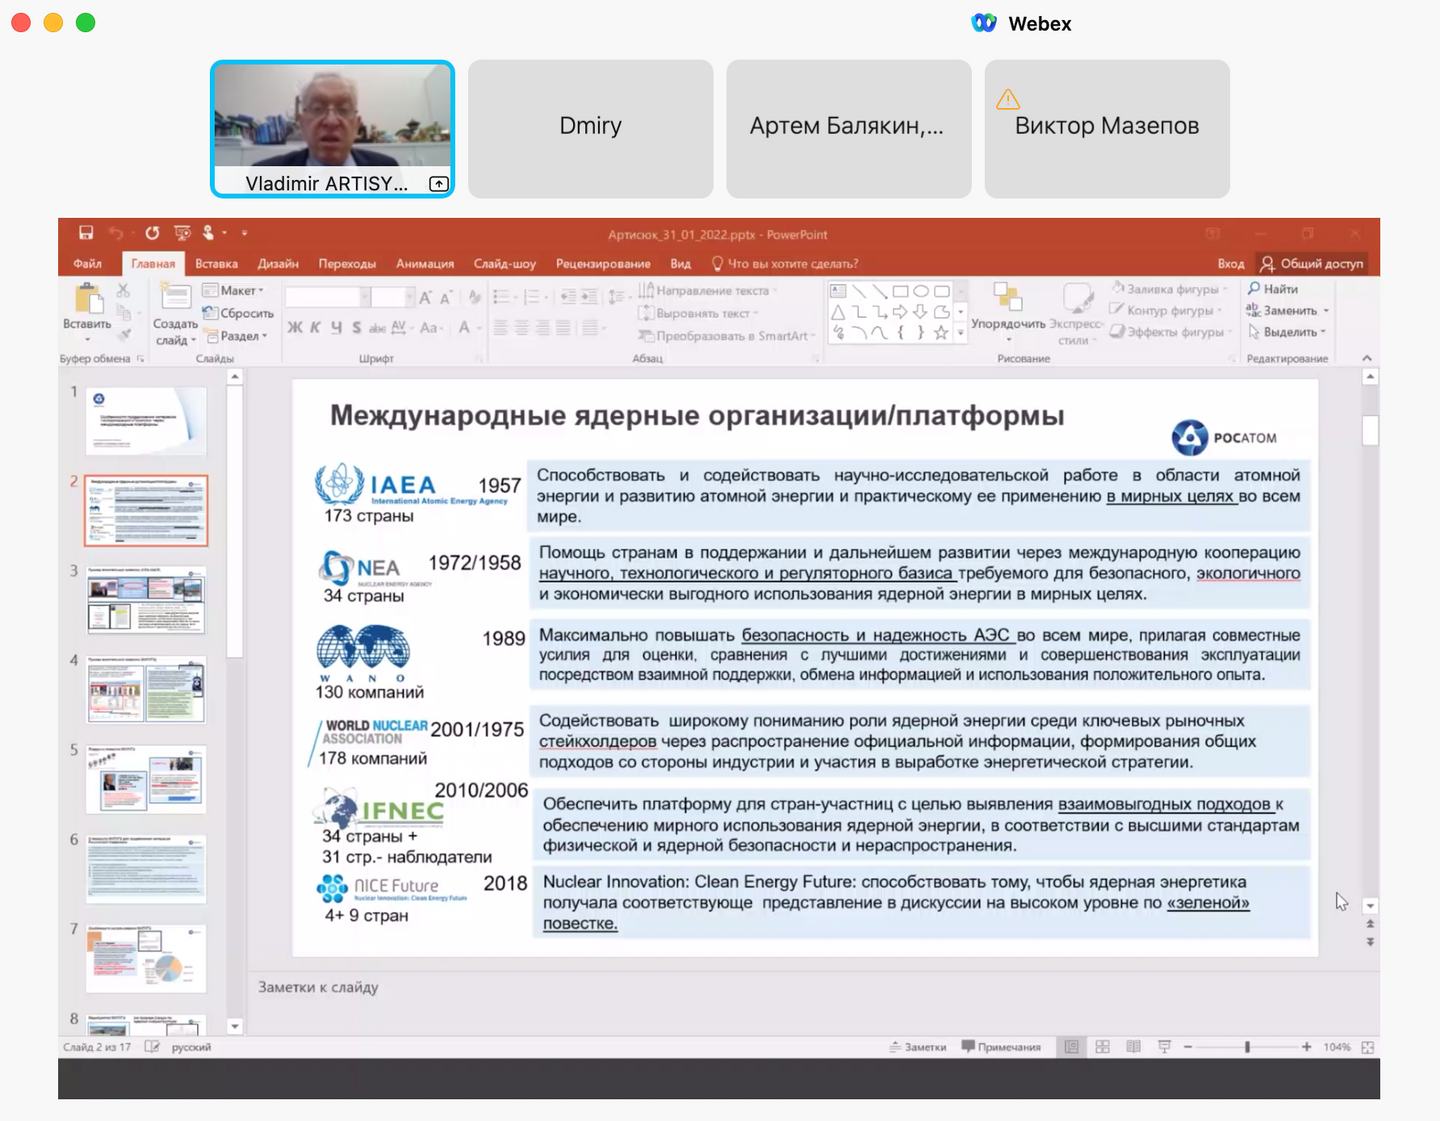Open the customize quick access toolbar dropdown
The image size is (1440, 1121).
coord(244,233)
